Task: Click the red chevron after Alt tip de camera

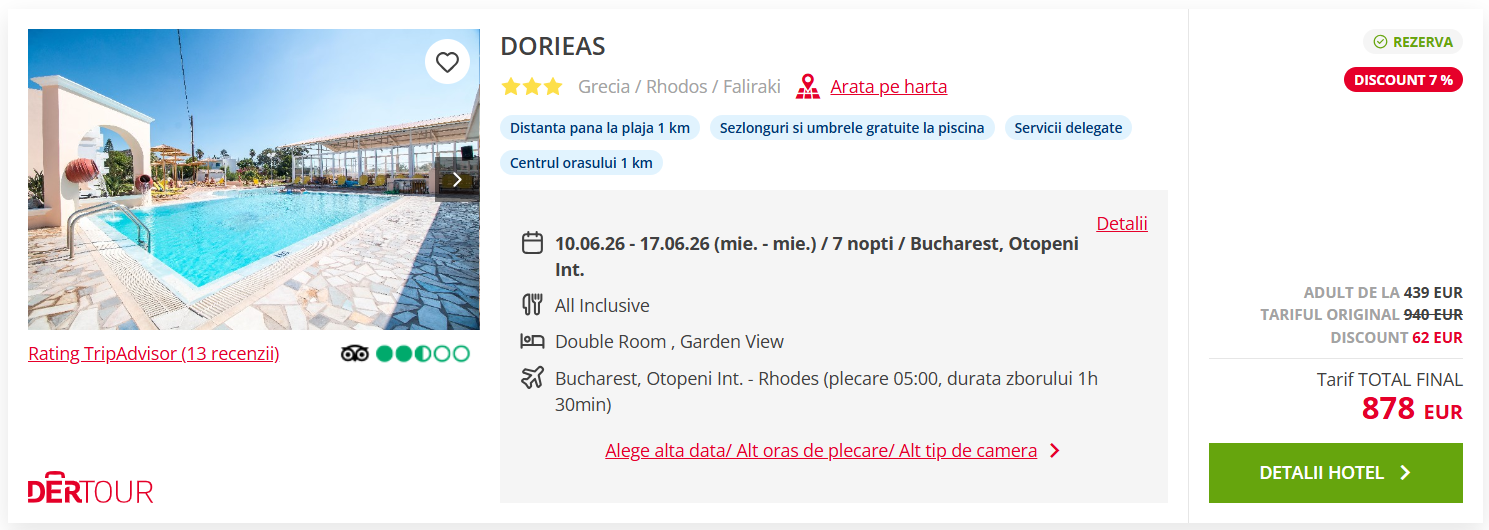Action: pos(1054,450)
